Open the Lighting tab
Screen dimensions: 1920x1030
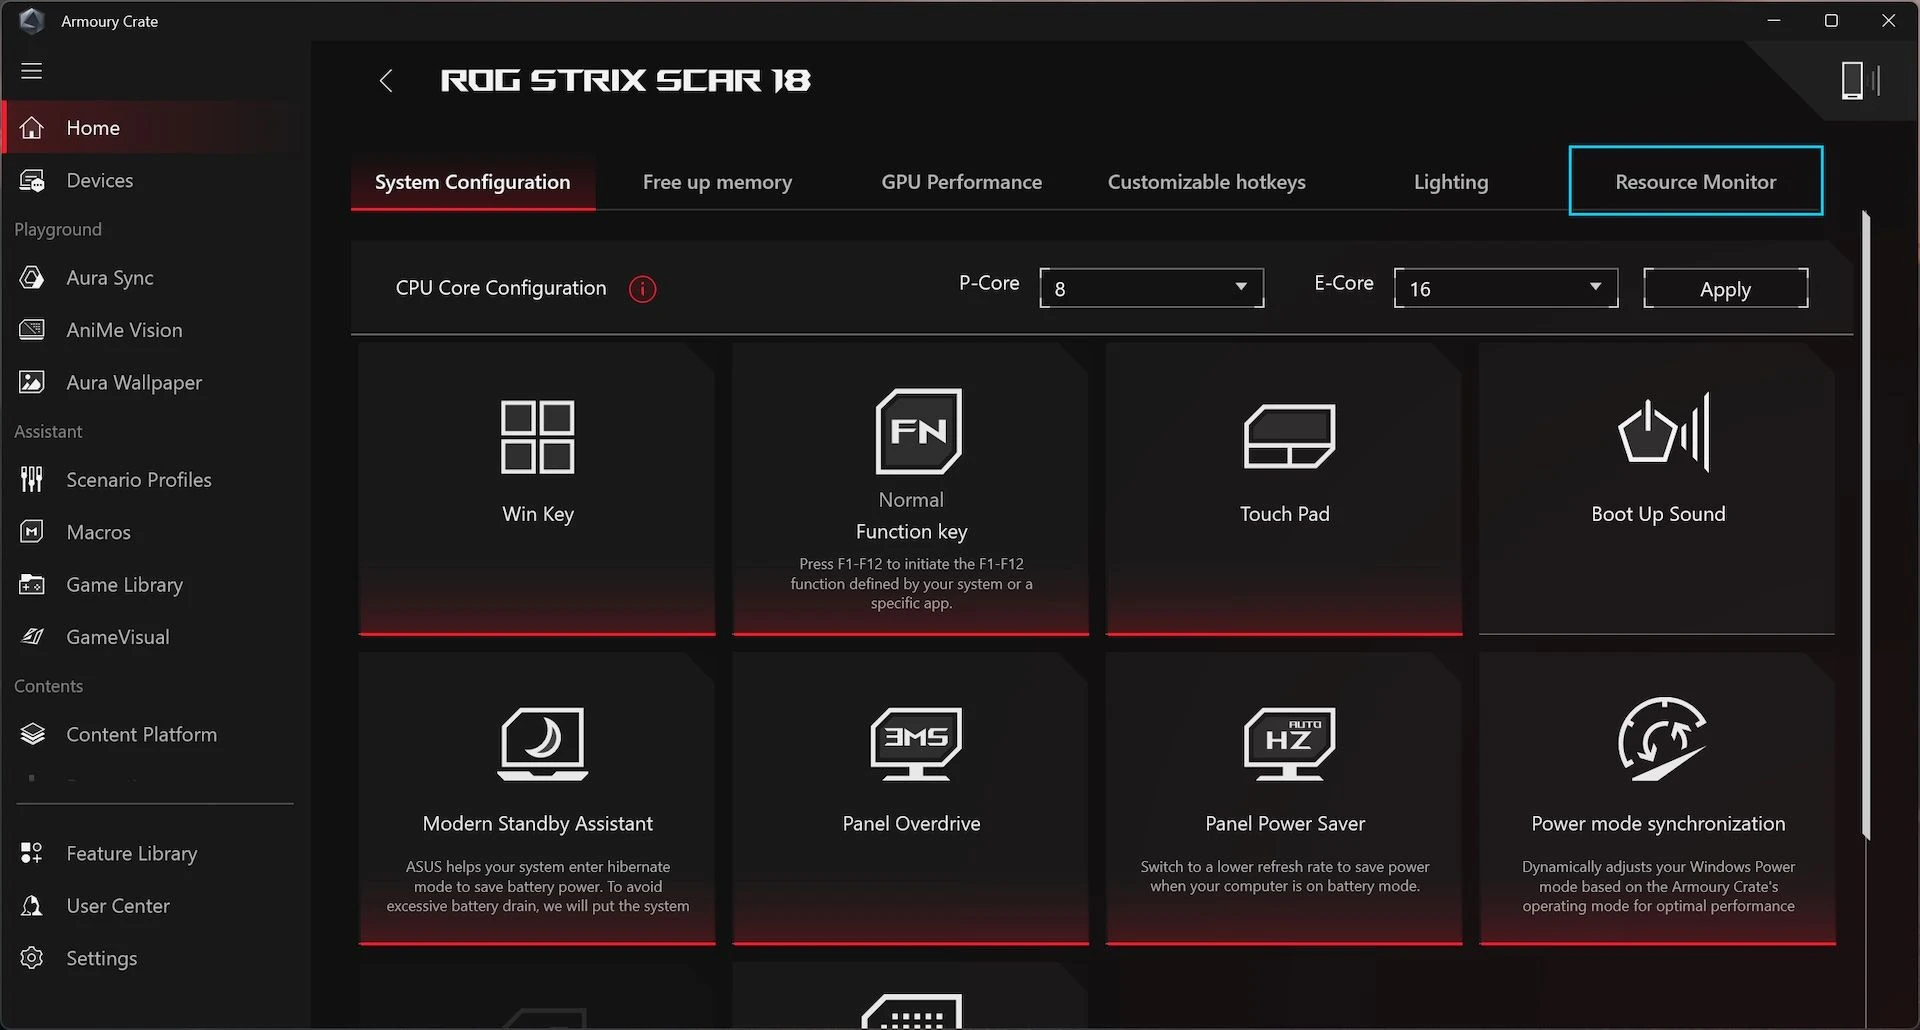pos(1451,182)
